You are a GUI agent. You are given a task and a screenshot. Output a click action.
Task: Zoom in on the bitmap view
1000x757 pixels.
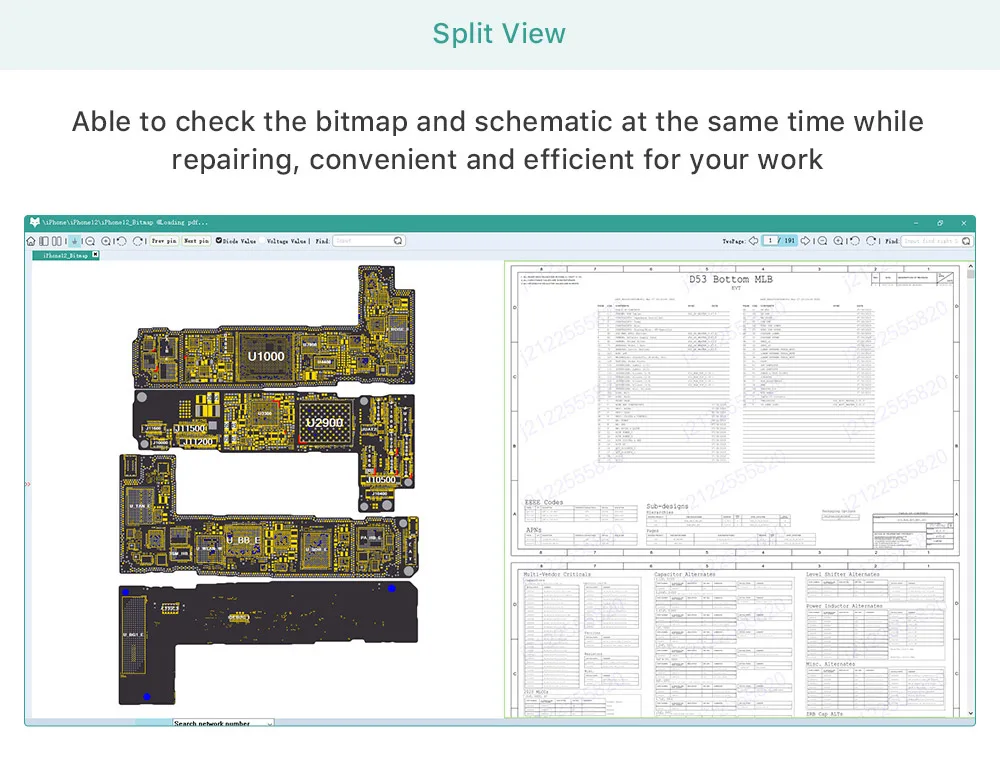(106, 241)
